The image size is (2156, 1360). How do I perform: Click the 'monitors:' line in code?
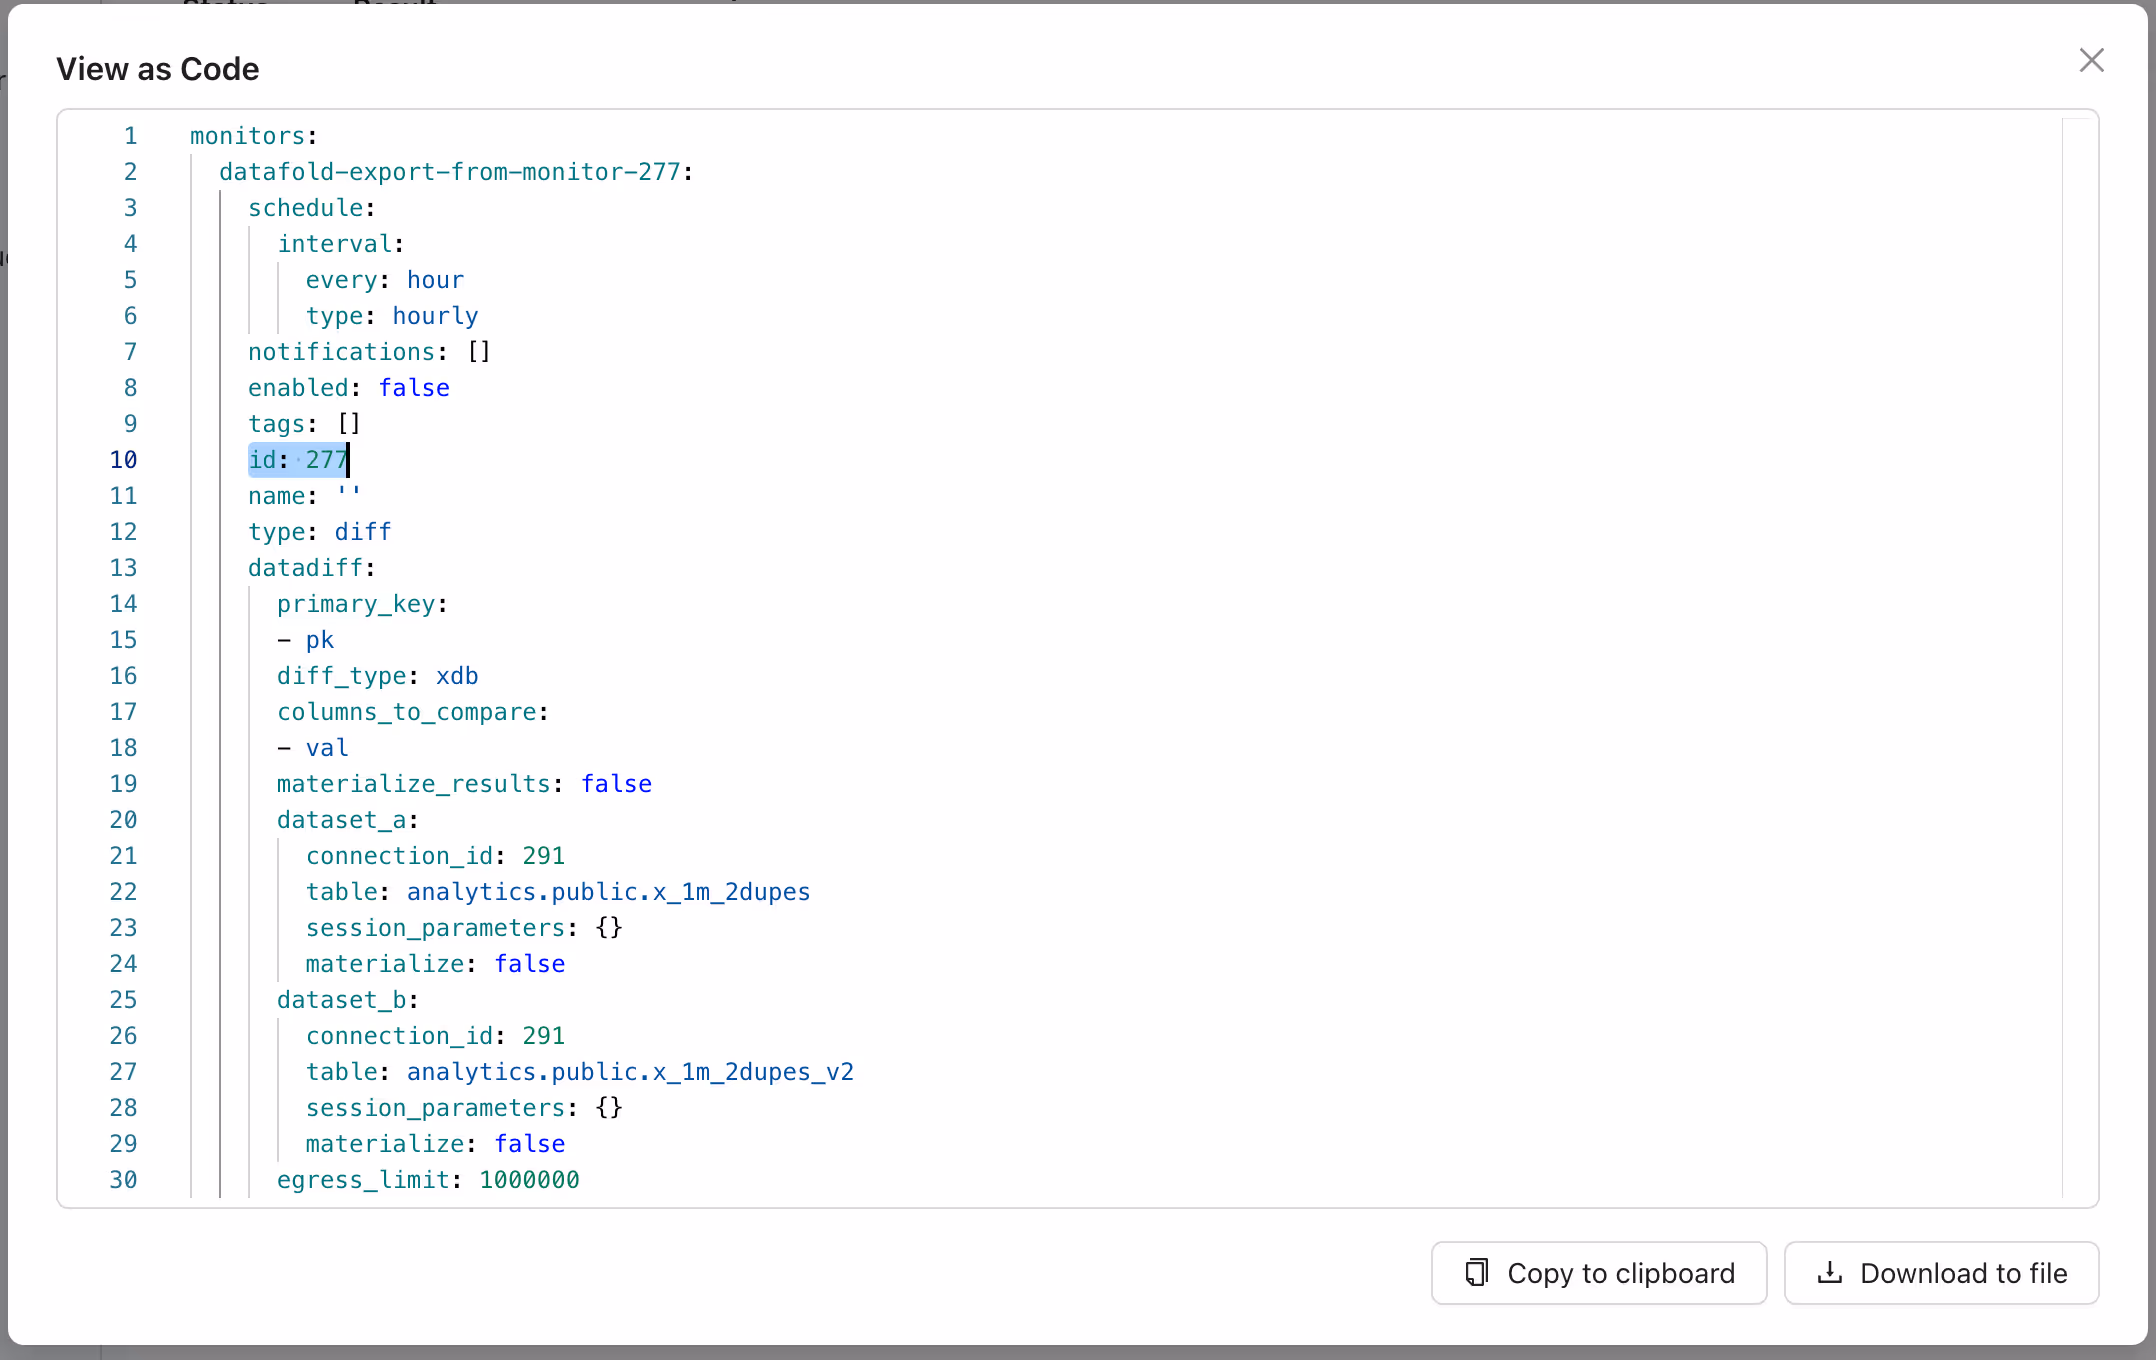[254, 136]
